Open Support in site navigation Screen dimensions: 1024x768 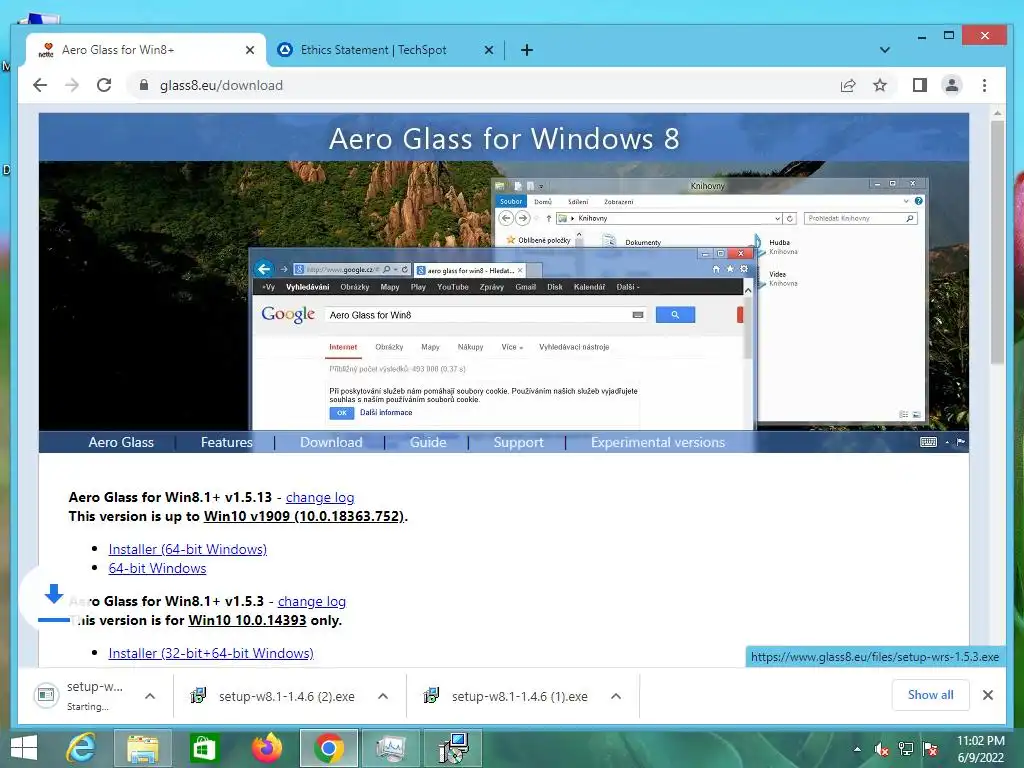pyautogui.click(x=519, y=442)
